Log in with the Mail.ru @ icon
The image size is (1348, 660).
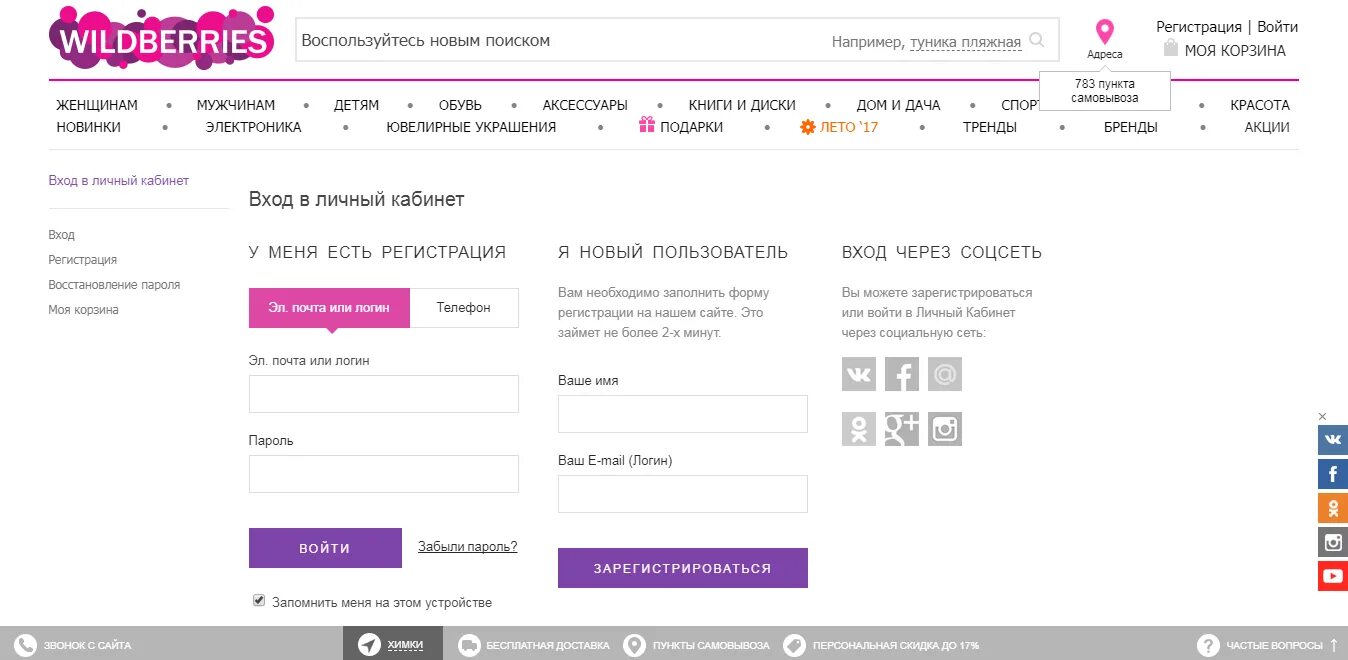(945, 374)
